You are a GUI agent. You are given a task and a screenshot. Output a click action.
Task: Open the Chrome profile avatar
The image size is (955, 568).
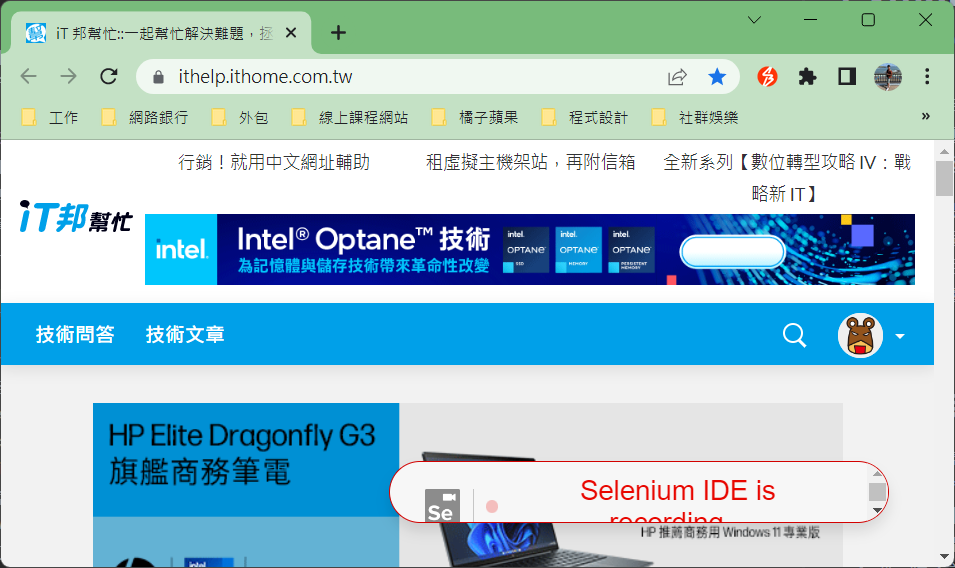click(887, 77)
